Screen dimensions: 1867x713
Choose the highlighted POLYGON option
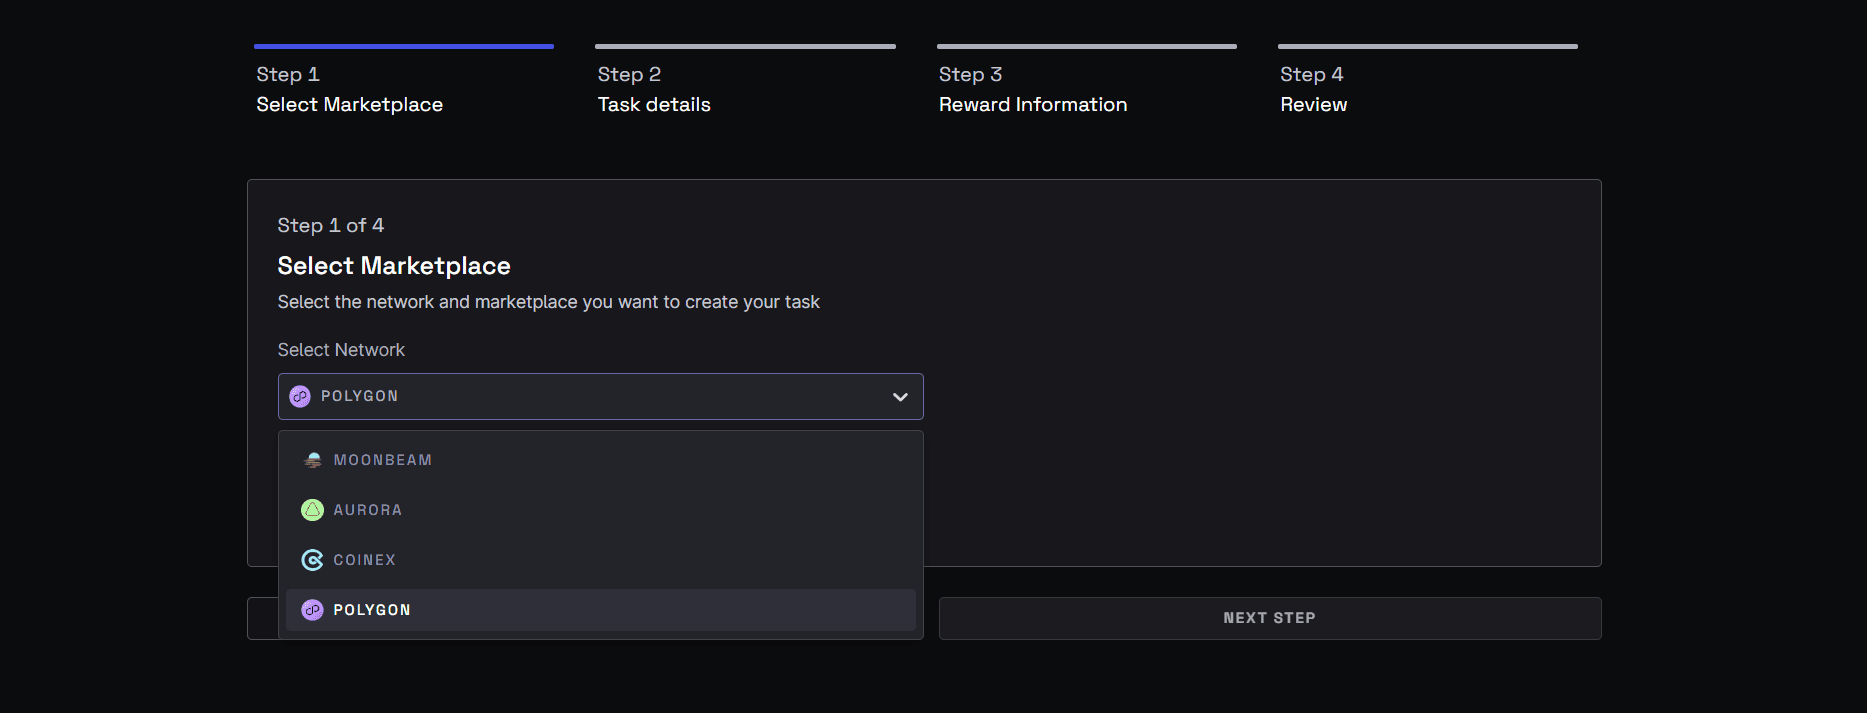click(x=600, y=610)
